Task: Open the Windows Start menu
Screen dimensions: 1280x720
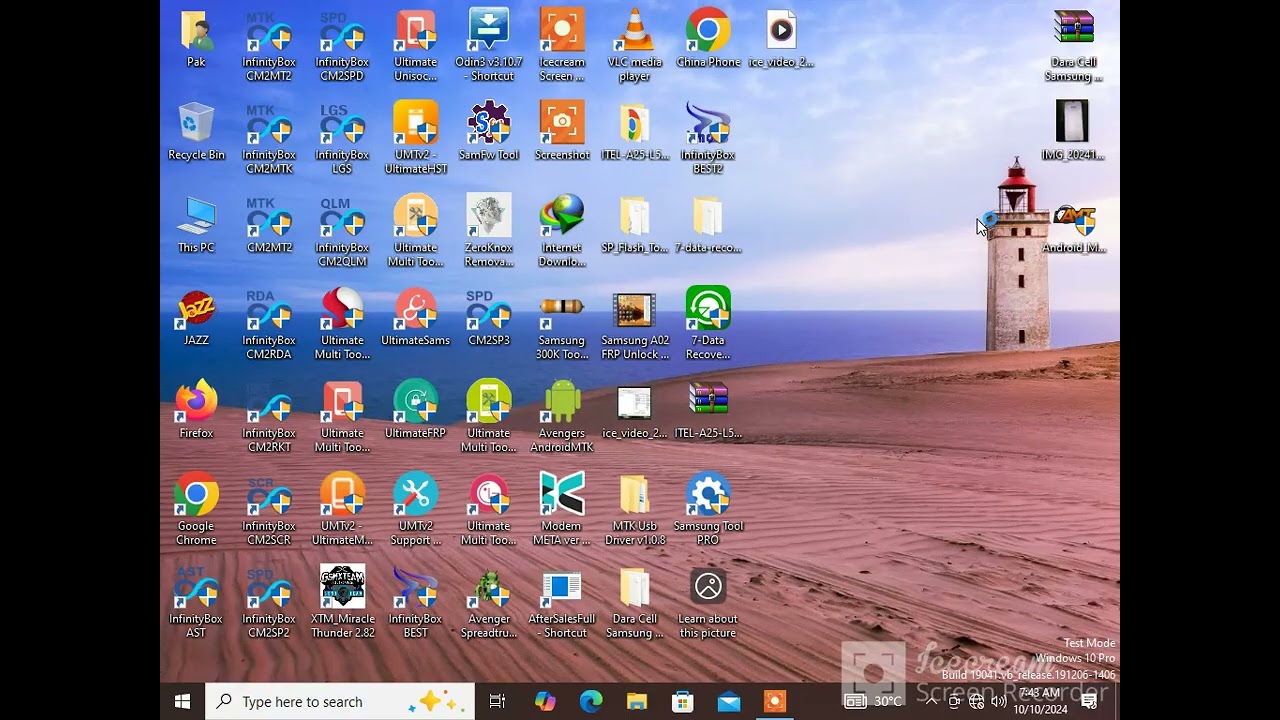Action: [182, 701]
